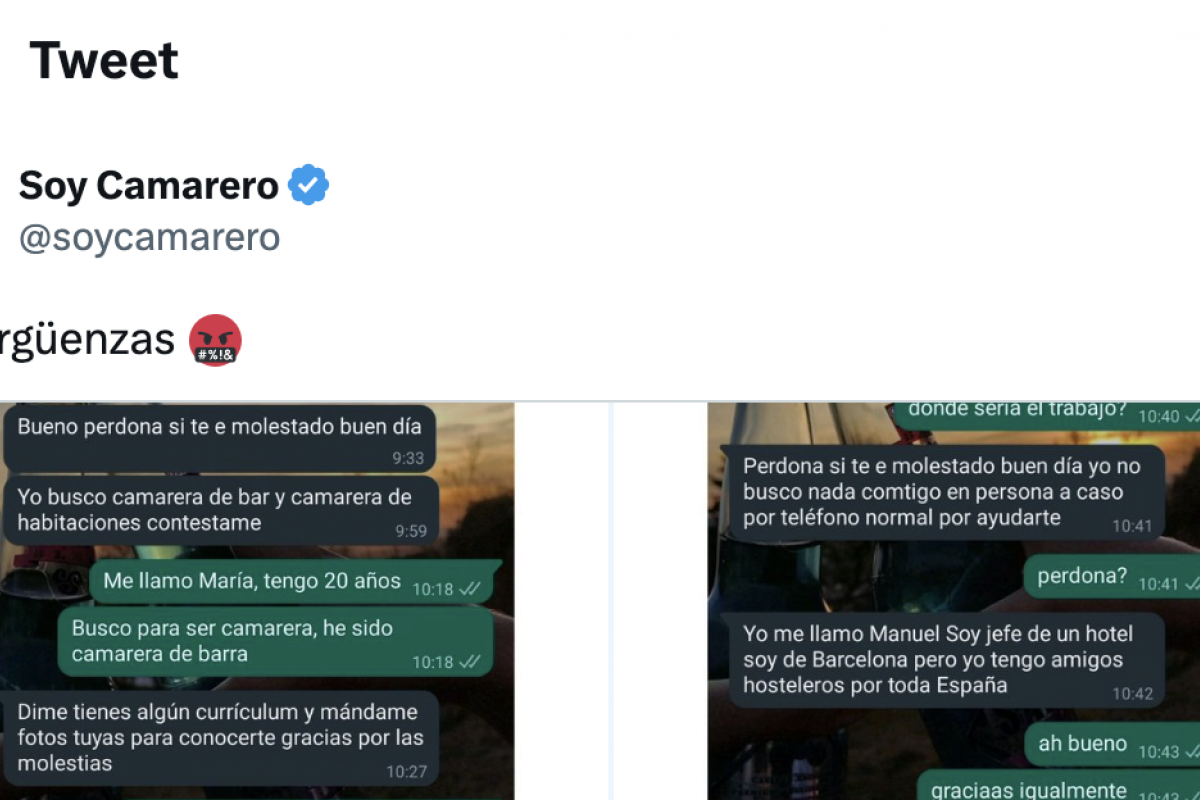This screenshot has height=800, width=1200.
Task: Open the right WhatsApp screenshot image
Action: click(x=954, y=601)
